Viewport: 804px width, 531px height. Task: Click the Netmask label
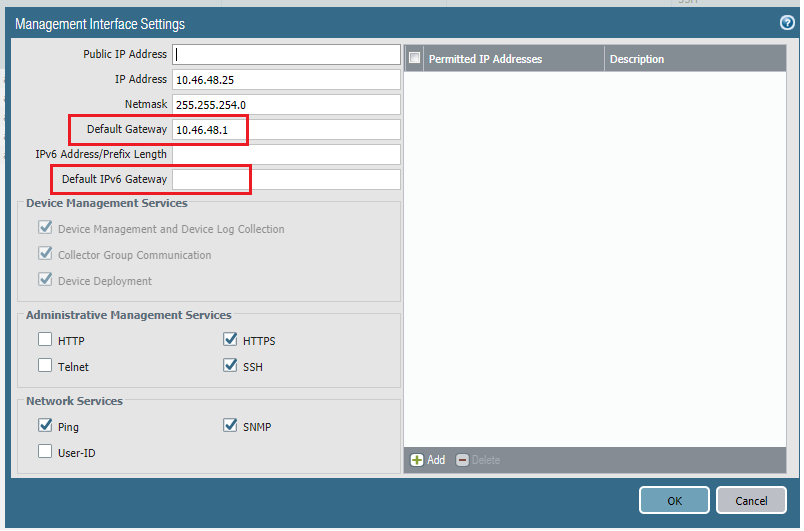[x=146, y=104]
